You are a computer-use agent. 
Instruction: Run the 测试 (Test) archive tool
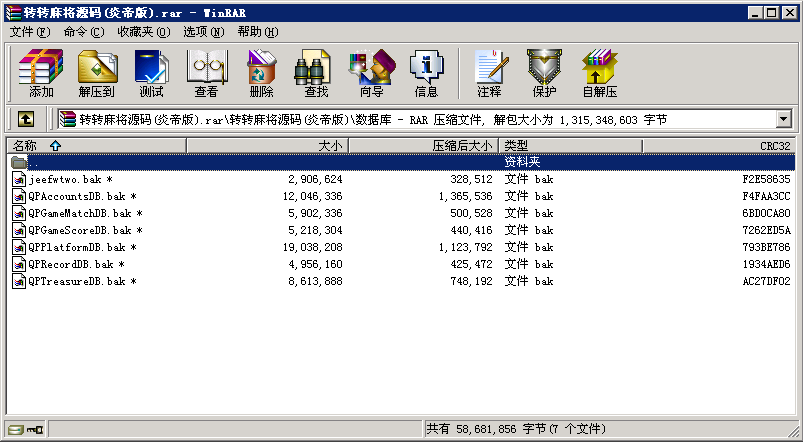(x=151, y=74)
